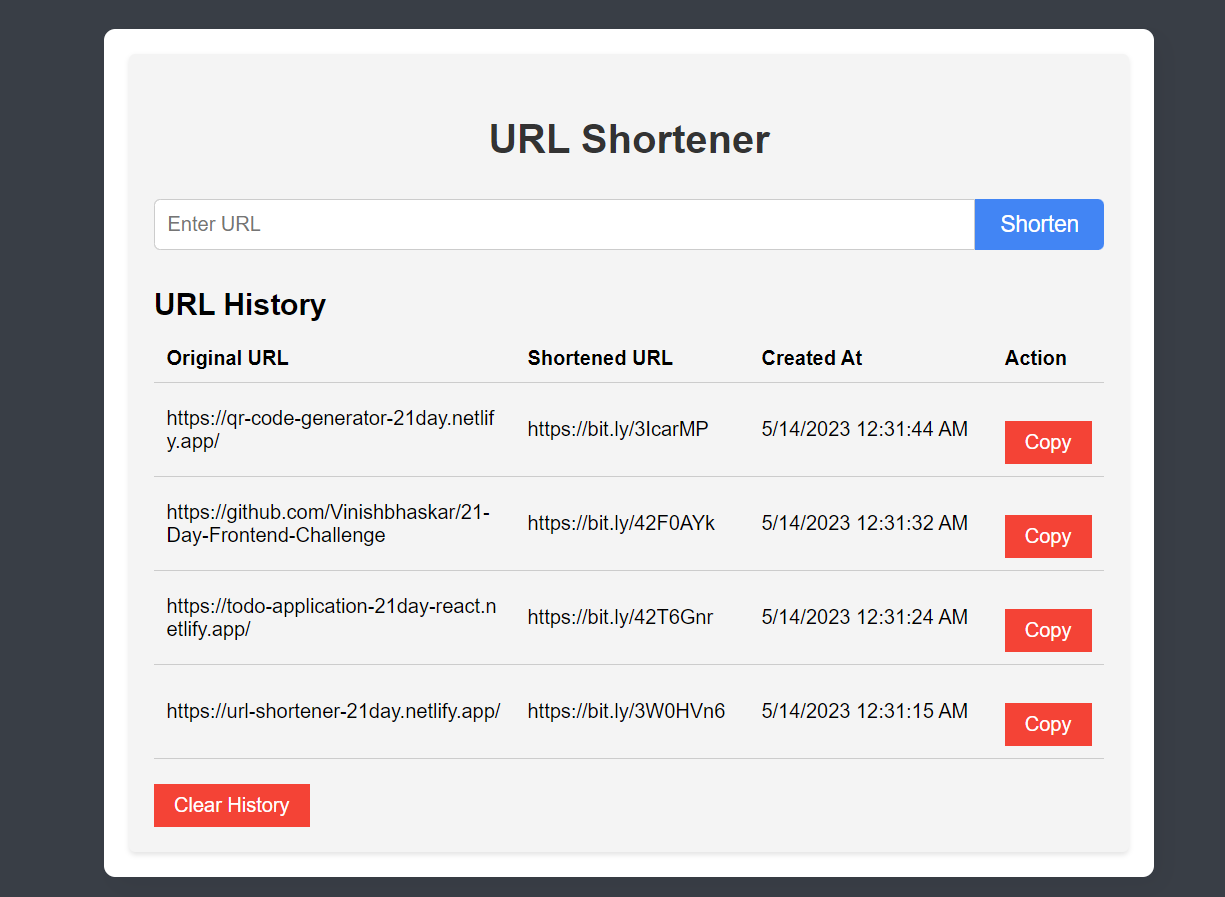Viewport: 1225px width, 897px height.
Task: Copy the bit.ly/3W0HVn6 shortened link
Action: tap(1048, 724)
